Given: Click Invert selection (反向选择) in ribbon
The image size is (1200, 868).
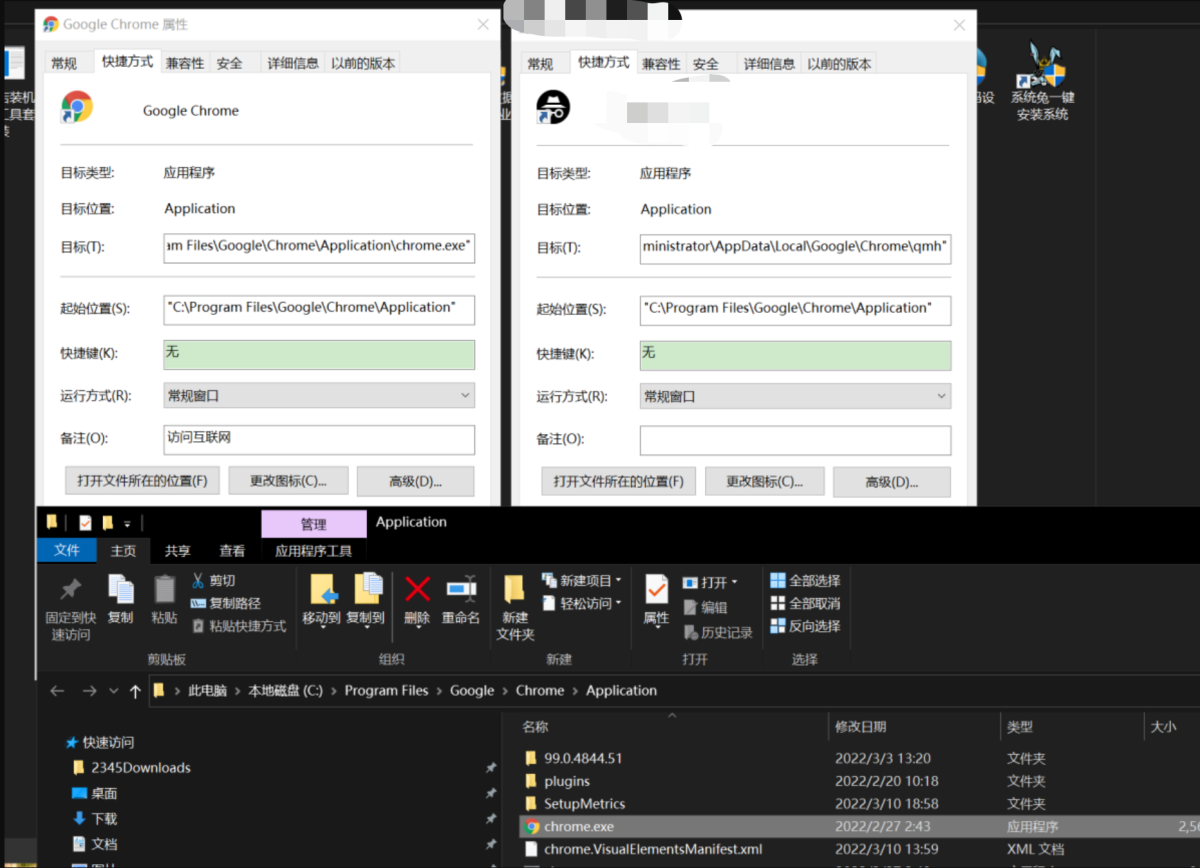Looking at the screenshot, I should [x=805, y=626].
